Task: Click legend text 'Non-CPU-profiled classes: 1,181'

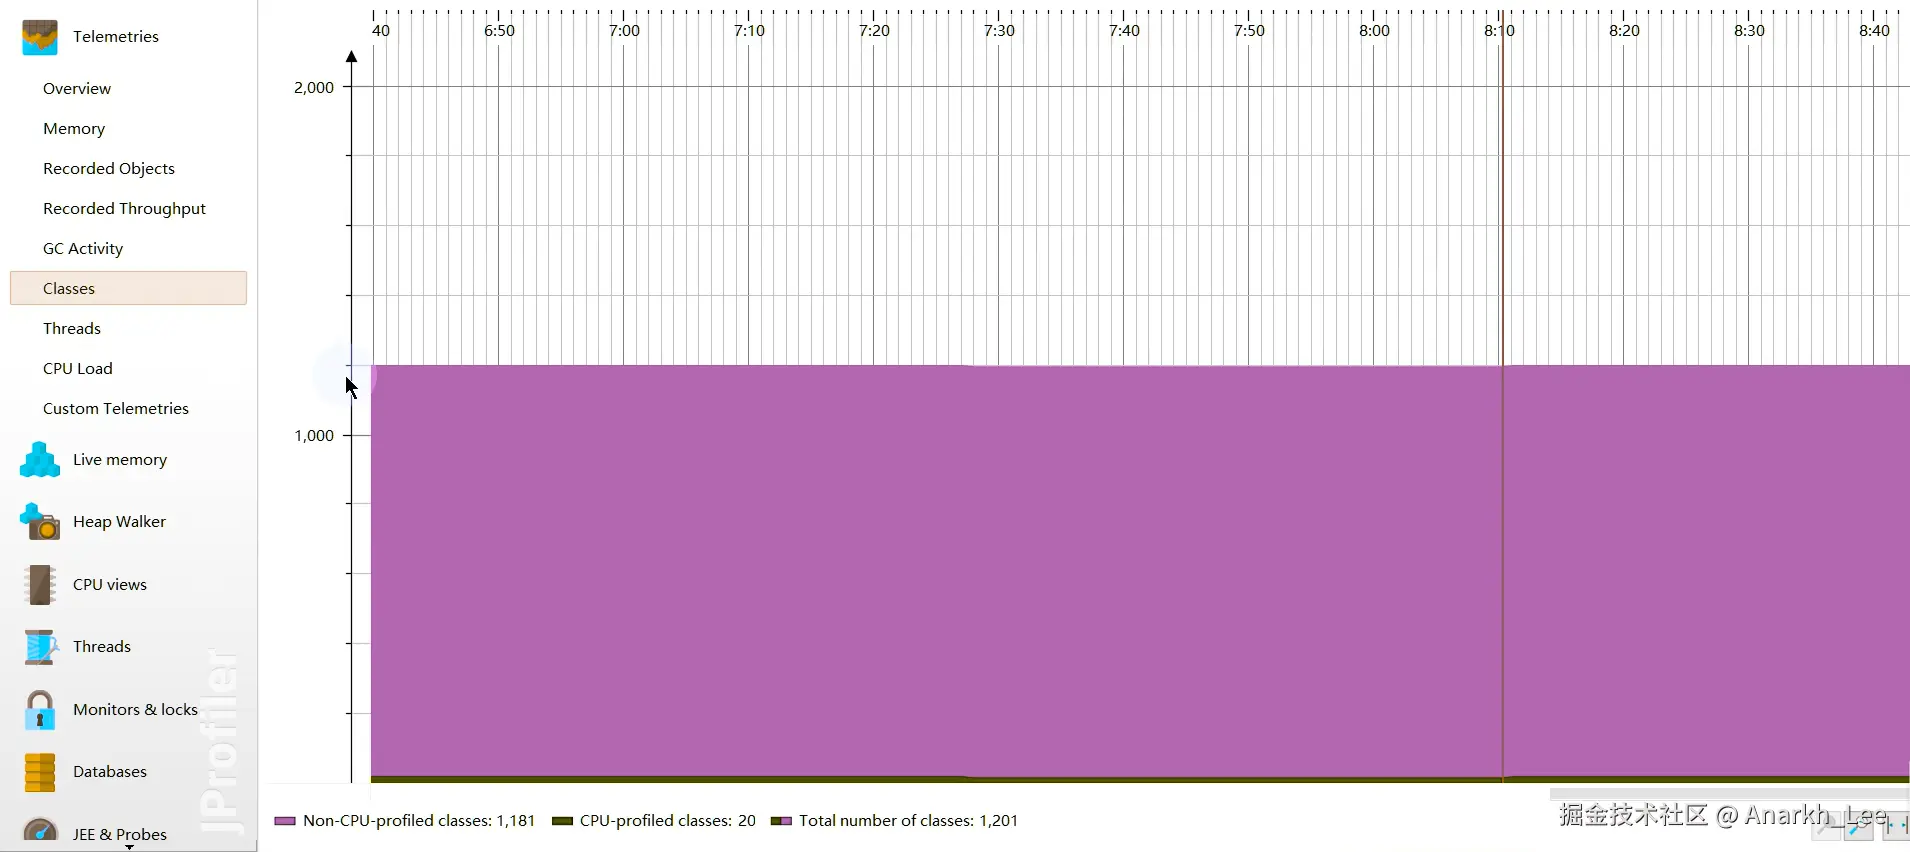Action: click(419, 821)
